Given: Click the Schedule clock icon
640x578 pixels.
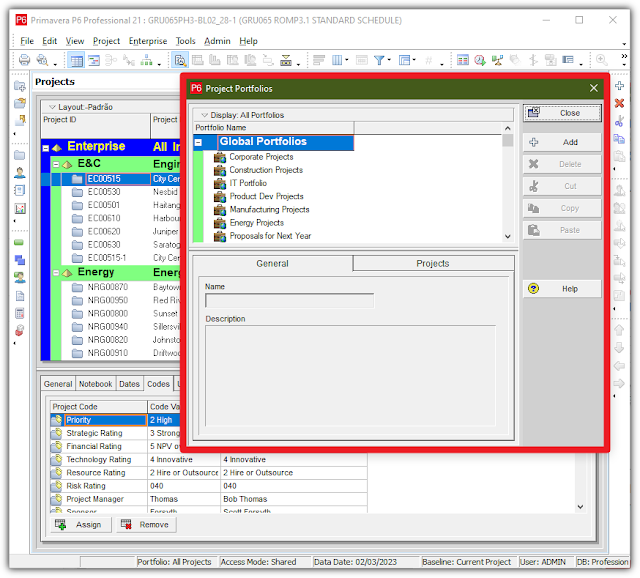Looking at the screenshot, I should pyautogui.click(x=480, y=60).
